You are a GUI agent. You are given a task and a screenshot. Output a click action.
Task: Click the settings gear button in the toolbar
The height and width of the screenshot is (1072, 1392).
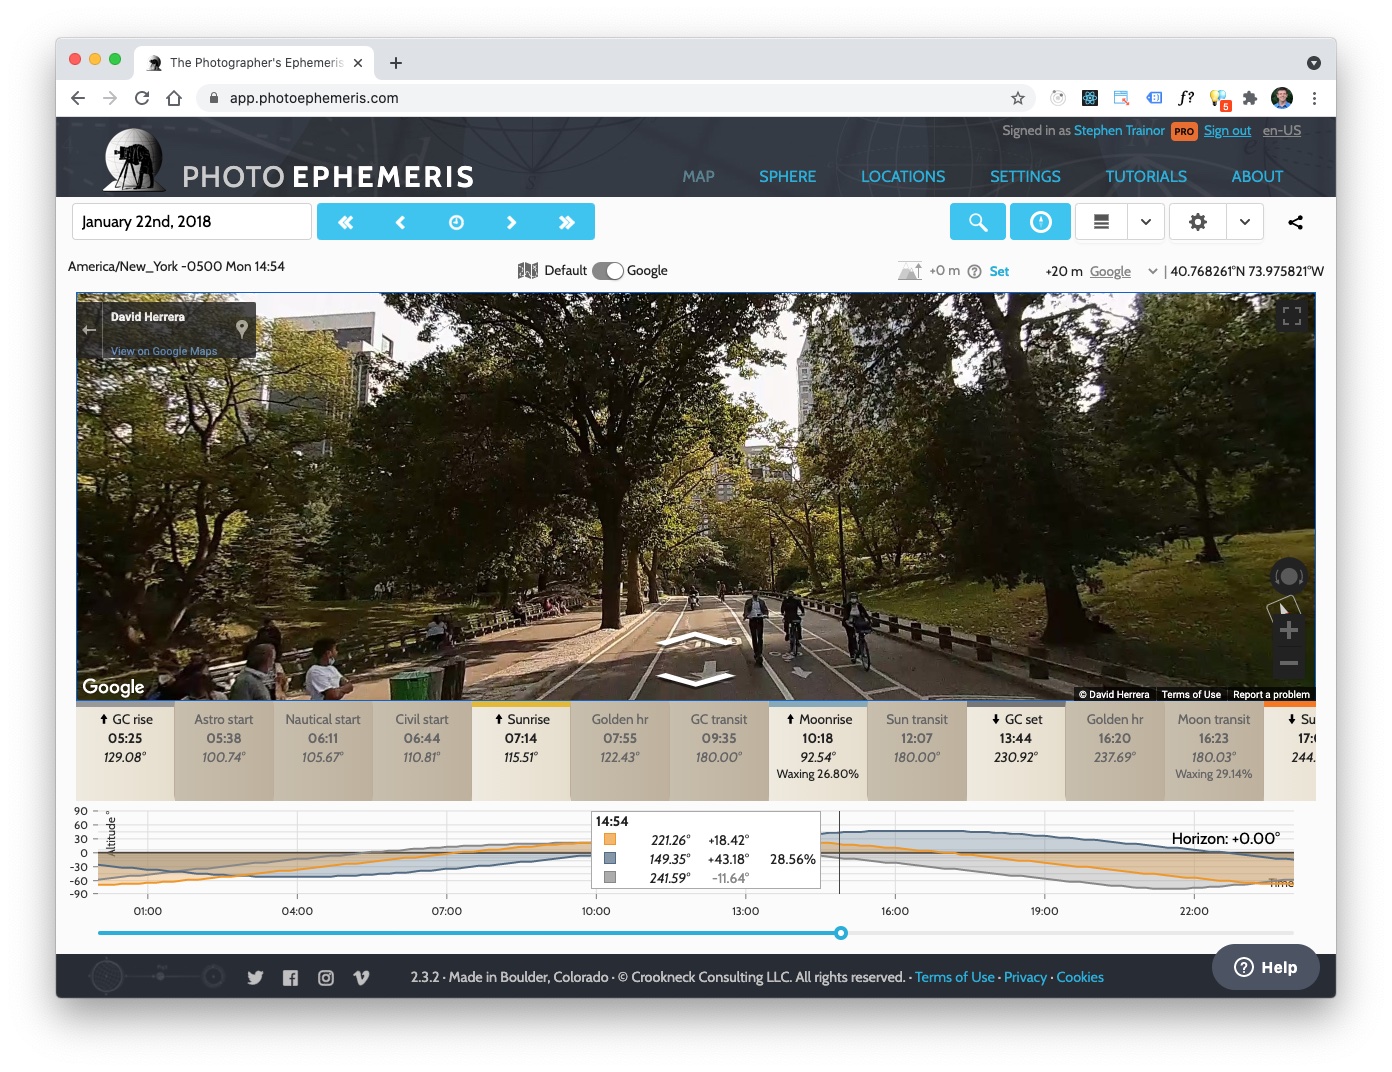point(1197,222)
